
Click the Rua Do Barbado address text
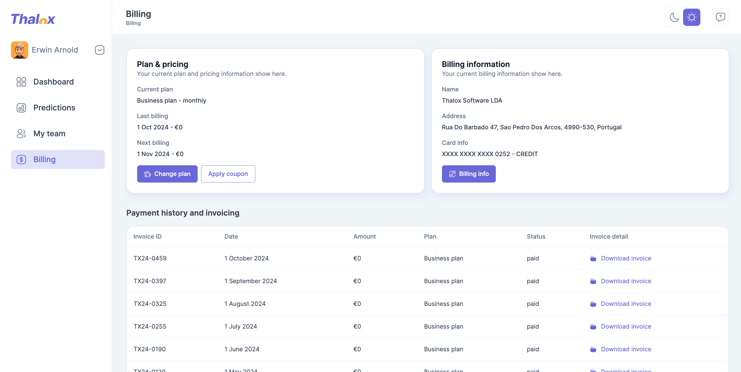click(532, 127)
